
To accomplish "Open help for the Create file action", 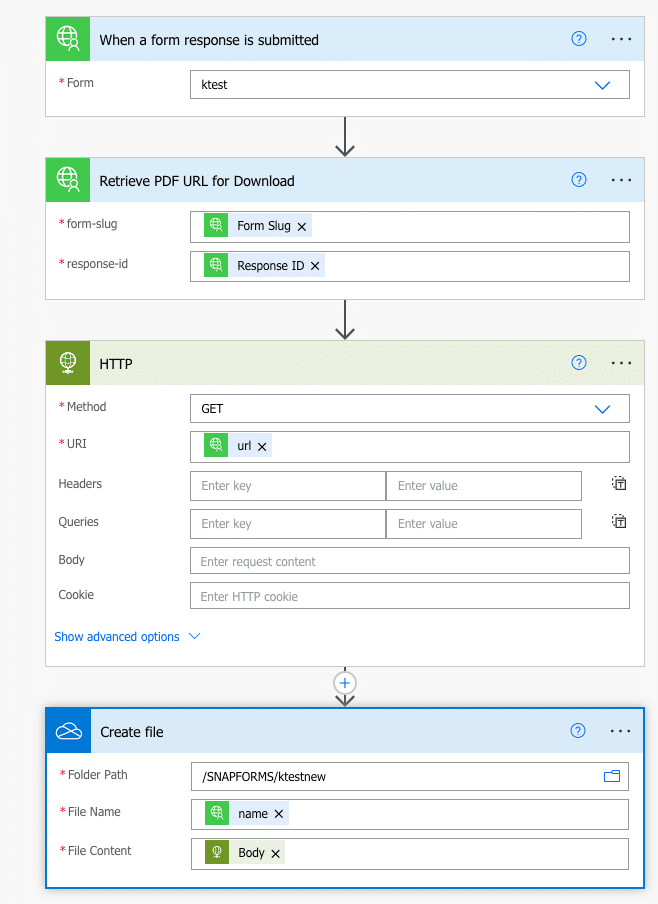I will click(577, 731).
